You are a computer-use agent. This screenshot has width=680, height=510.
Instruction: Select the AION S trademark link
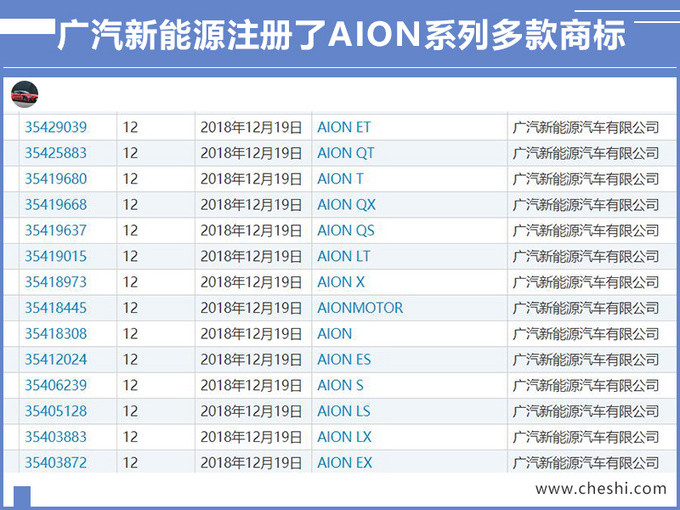click(340, 385)
